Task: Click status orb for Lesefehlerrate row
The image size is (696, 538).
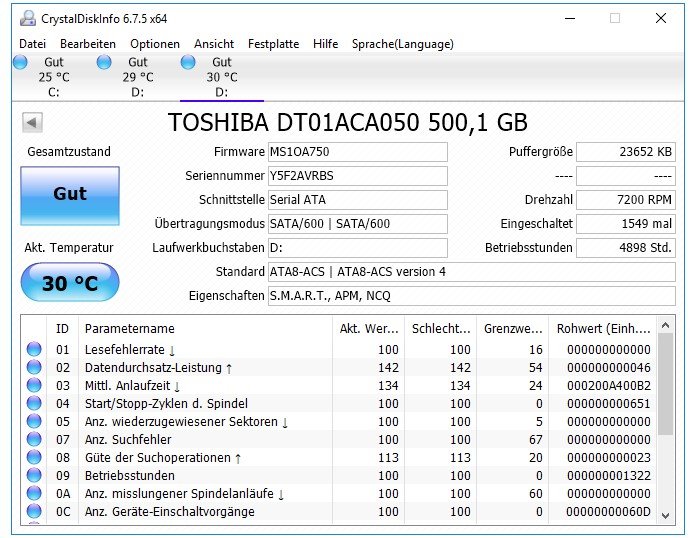Action: [x=34, y=349]
